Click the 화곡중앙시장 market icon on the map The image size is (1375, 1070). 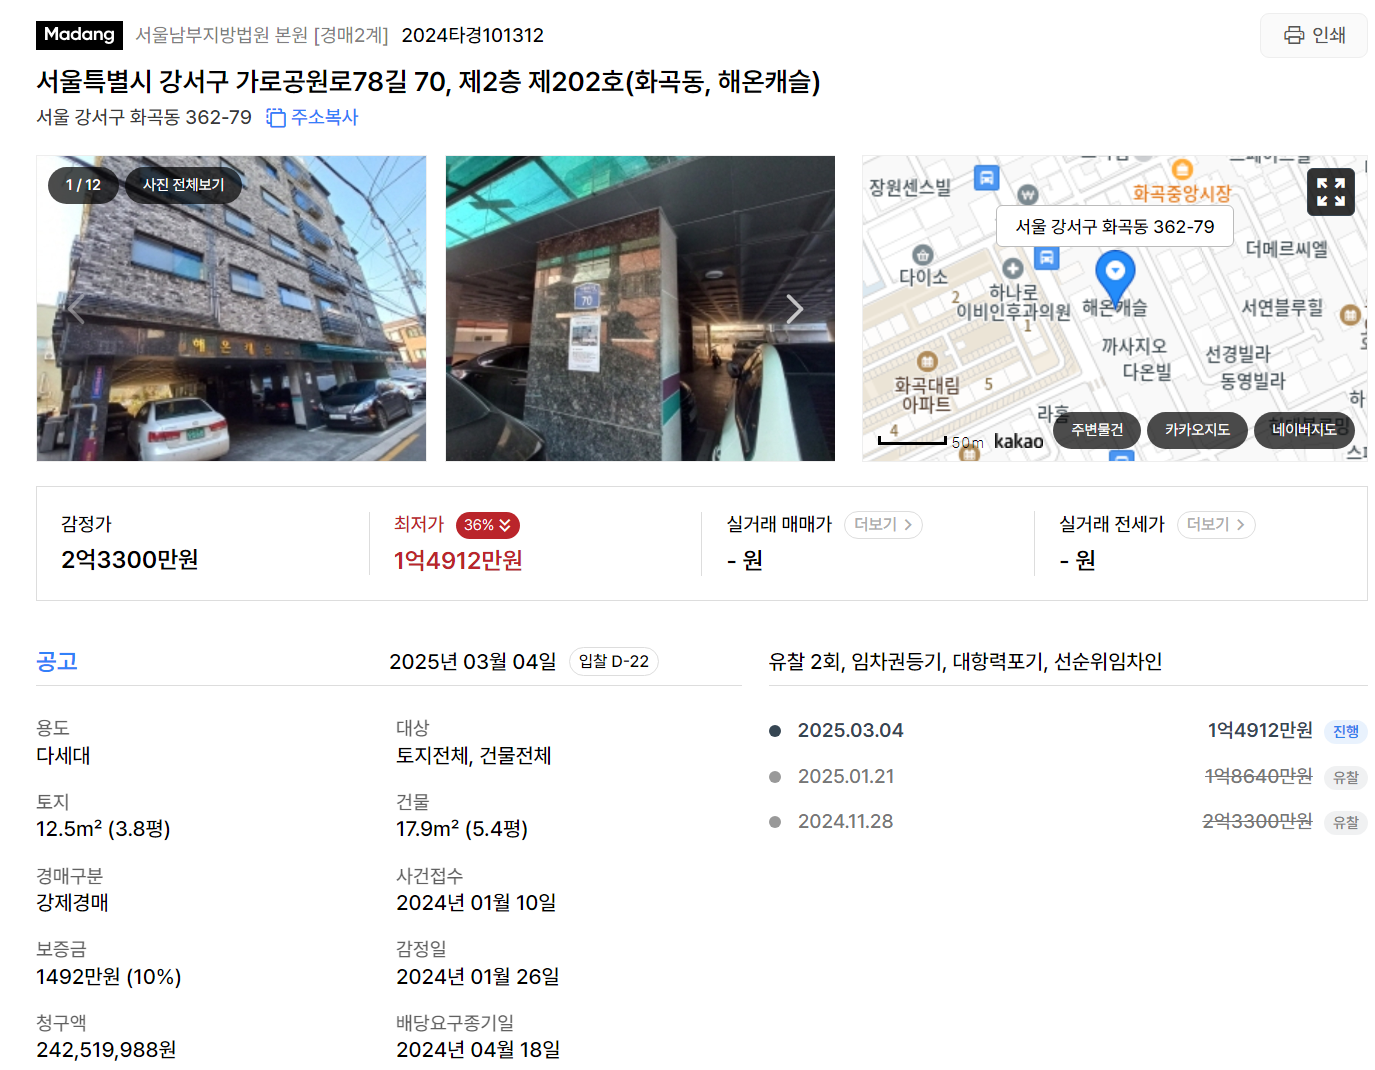pyautogui.click(x=1182, y=169)
